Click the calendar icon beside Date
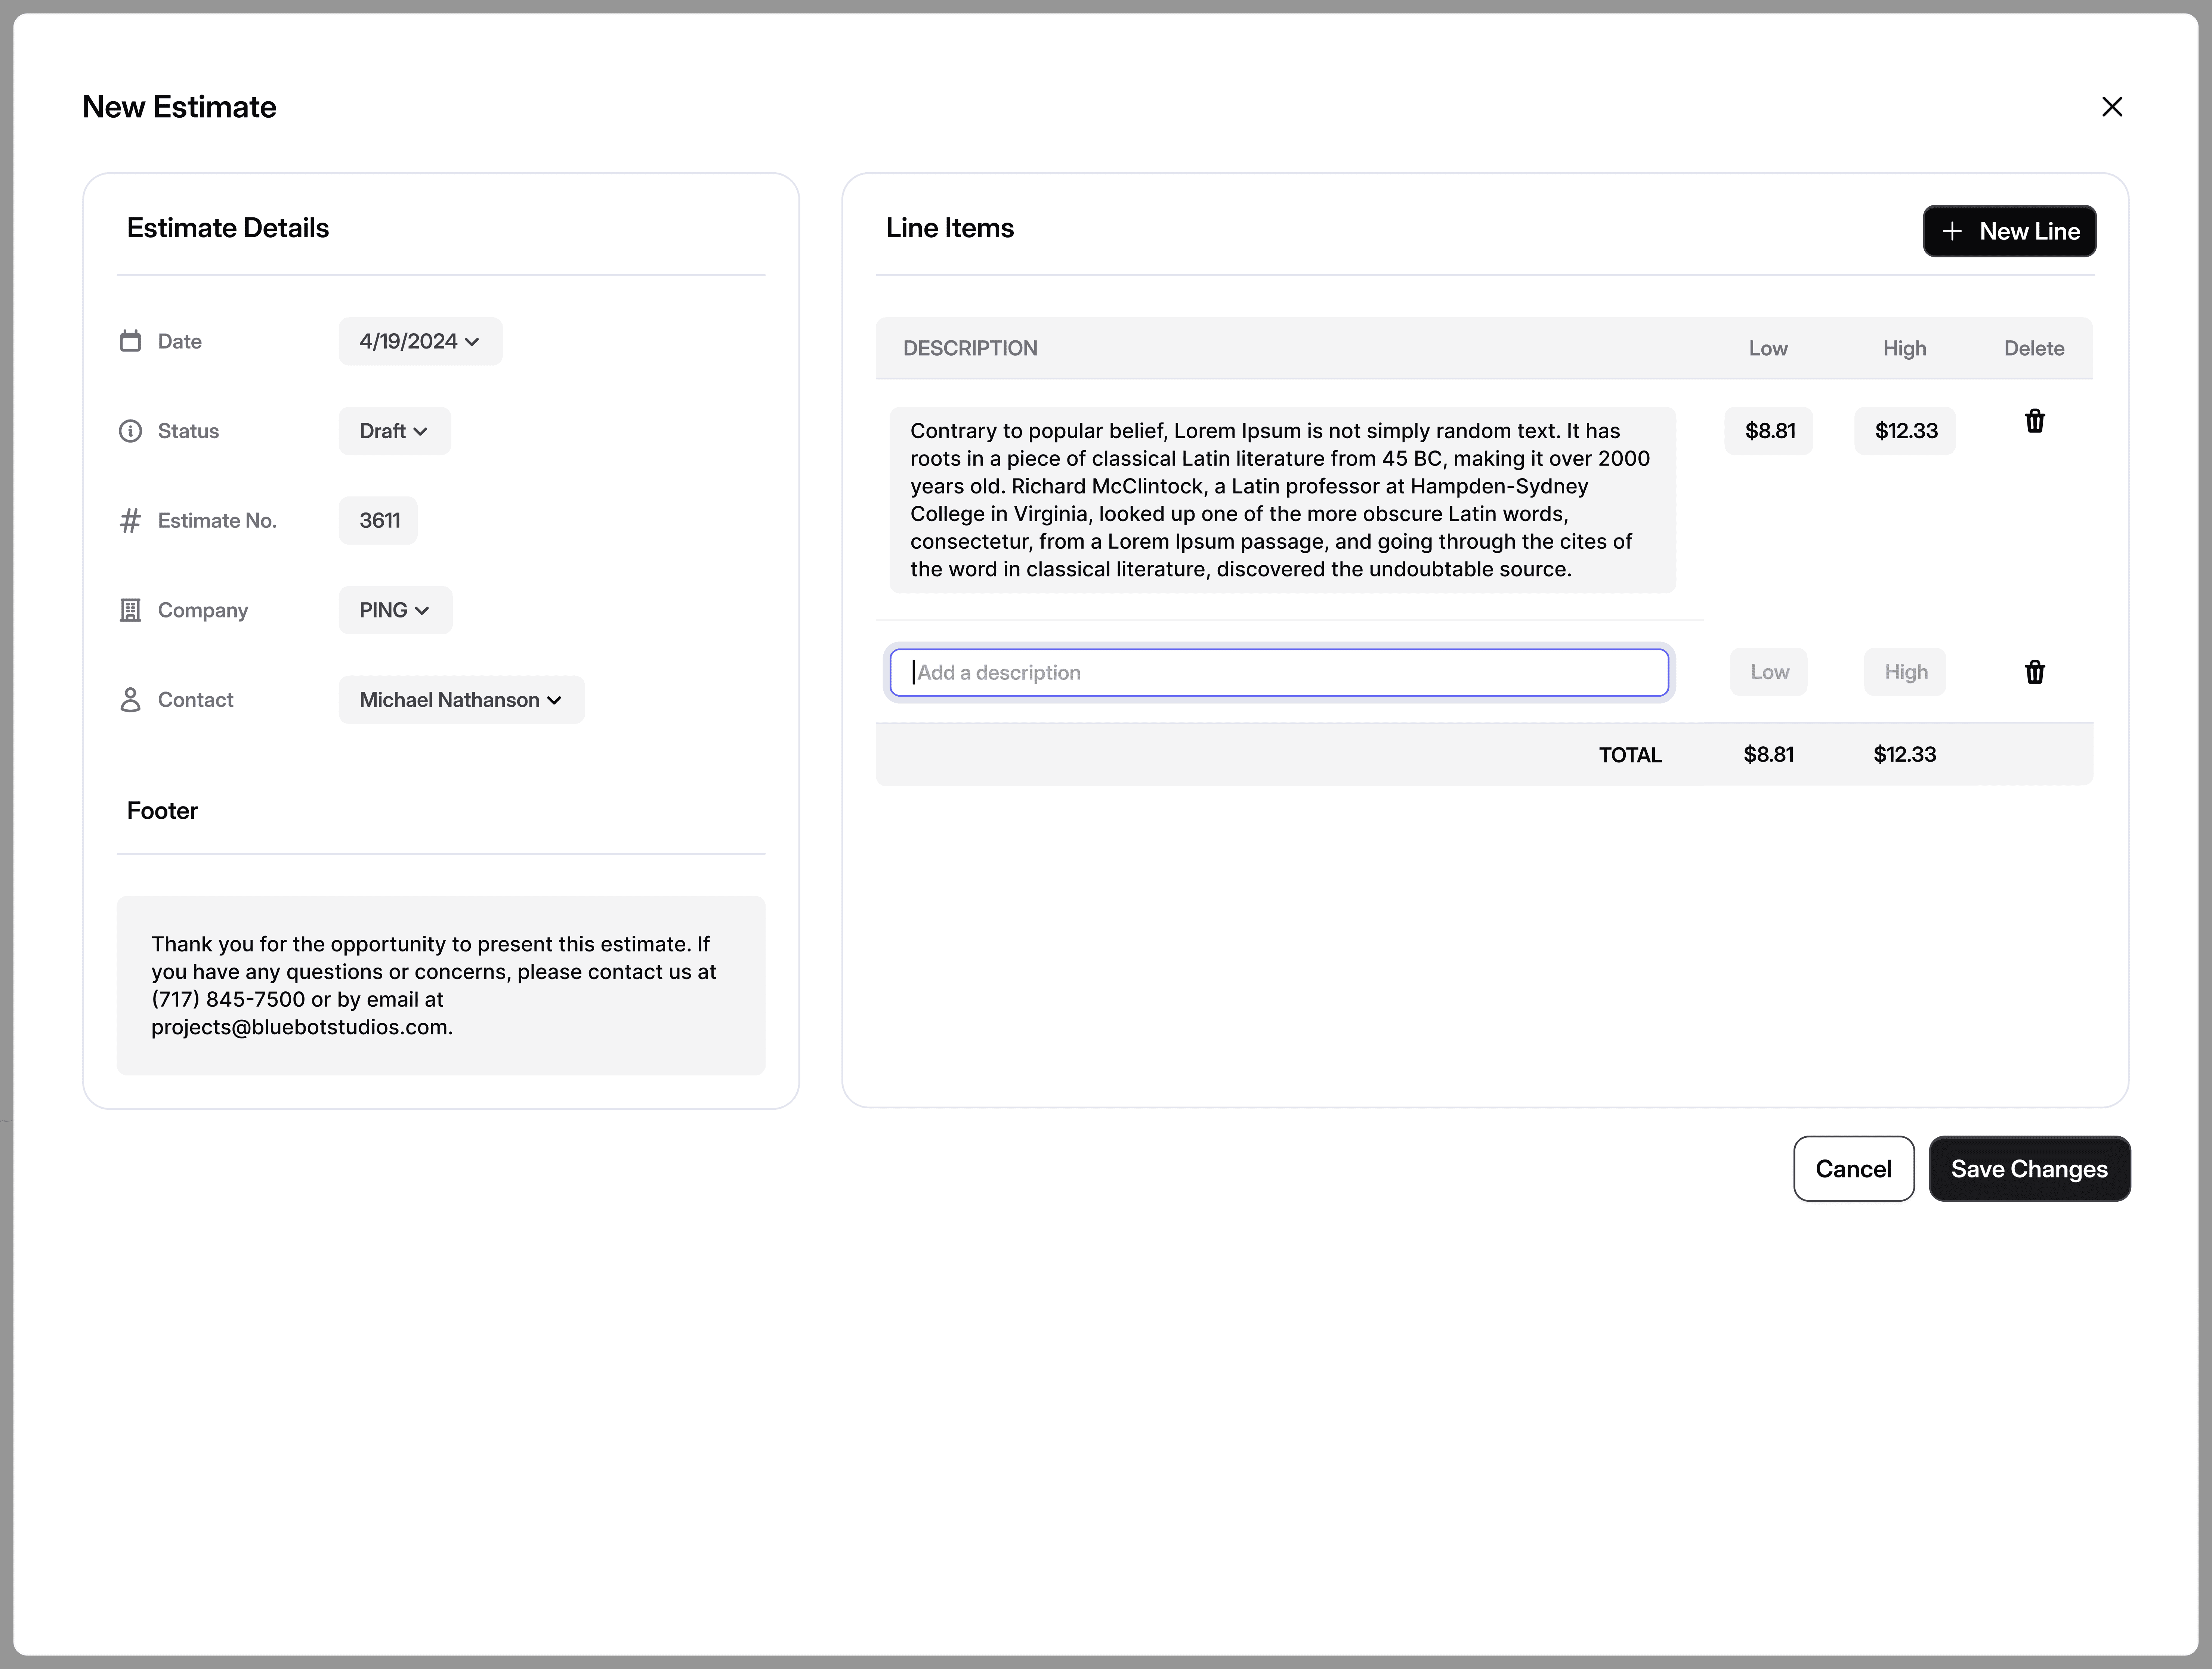 point(130,341)
